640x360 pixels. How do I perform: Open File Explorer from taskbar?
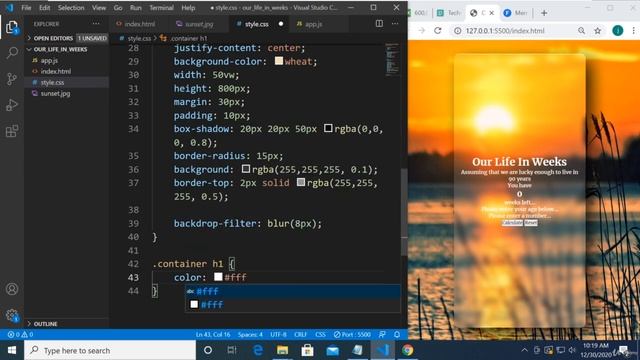click(x=282, y=350)
